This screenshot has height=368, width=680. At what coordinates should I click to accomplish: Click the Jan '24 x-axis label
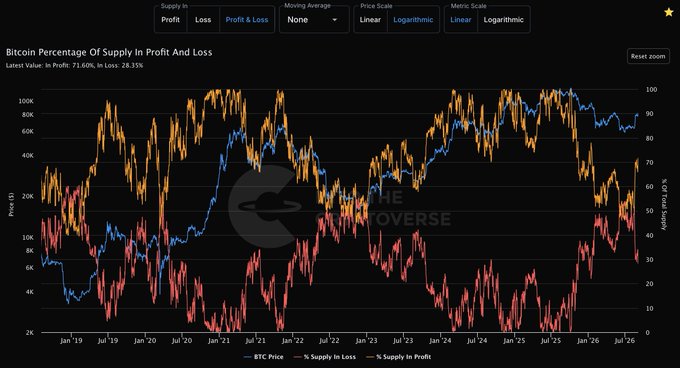point(440,341)
